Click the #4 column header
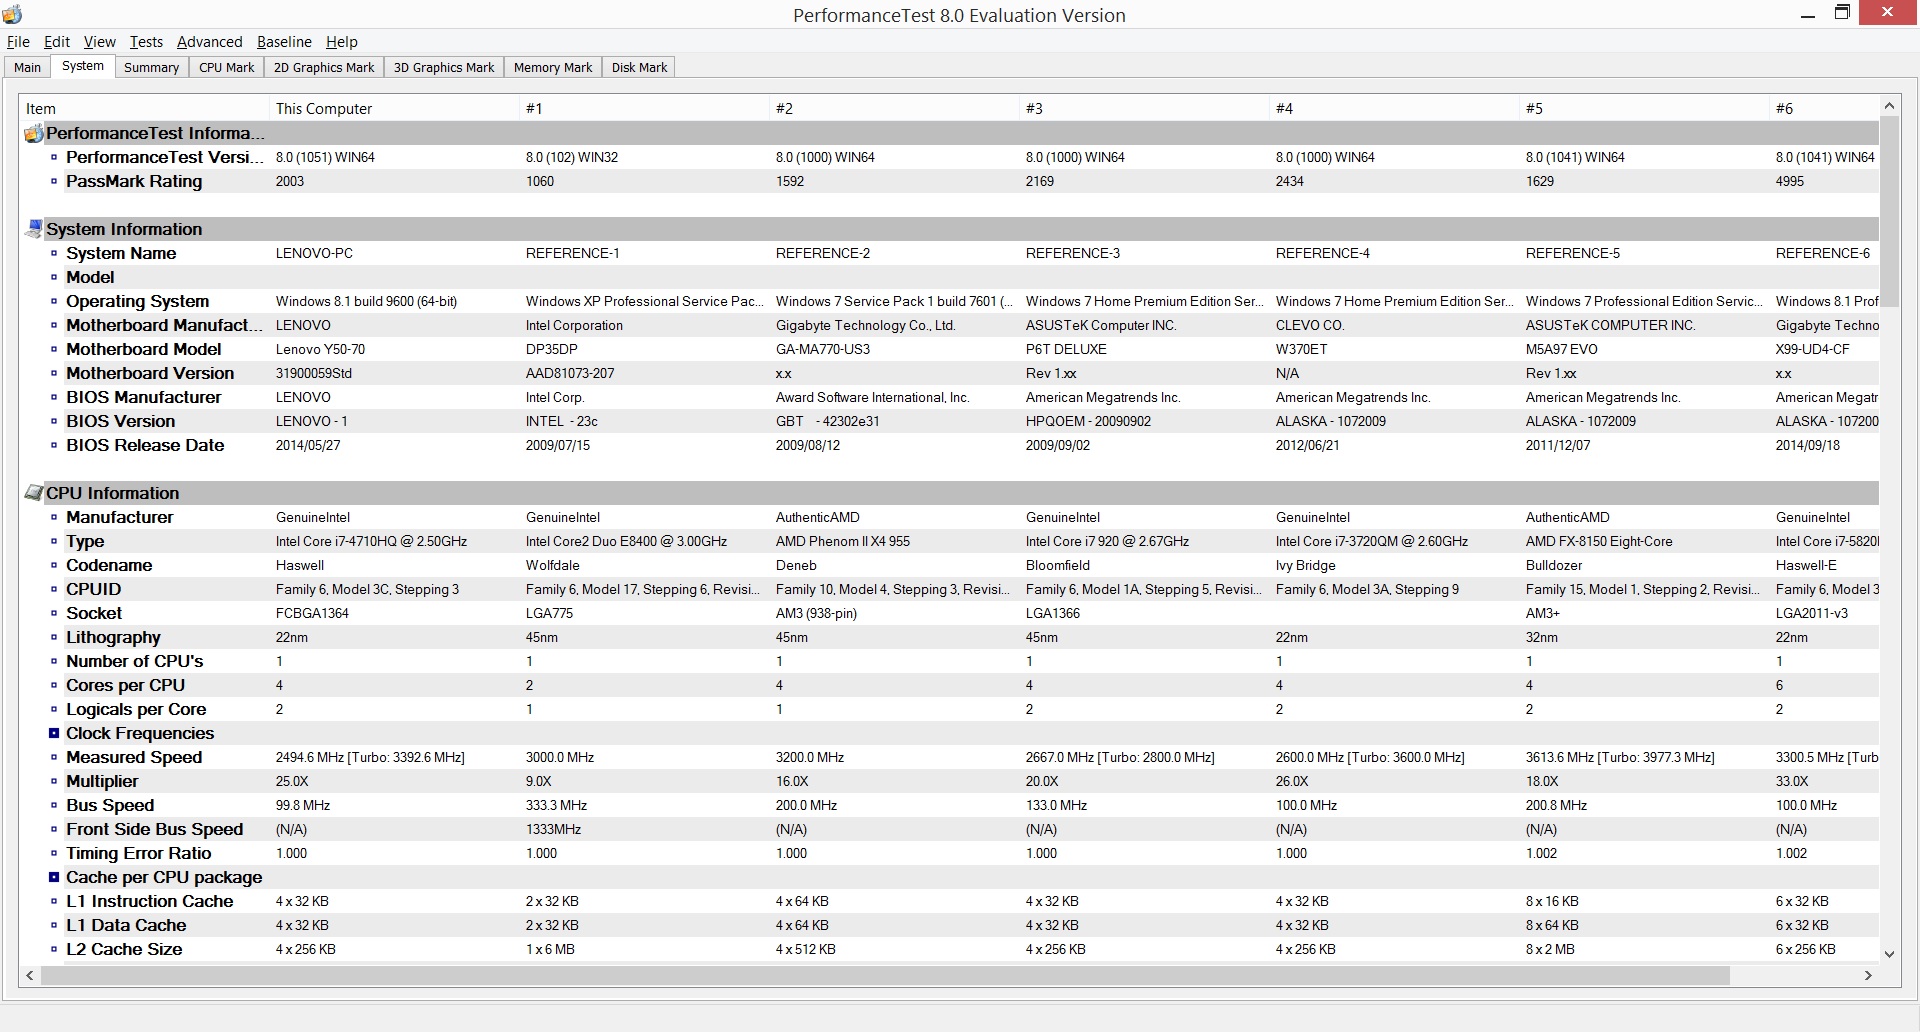Image resolution: width=1920 pixels, height=1032 pixels. click(x=1395, y=108)
